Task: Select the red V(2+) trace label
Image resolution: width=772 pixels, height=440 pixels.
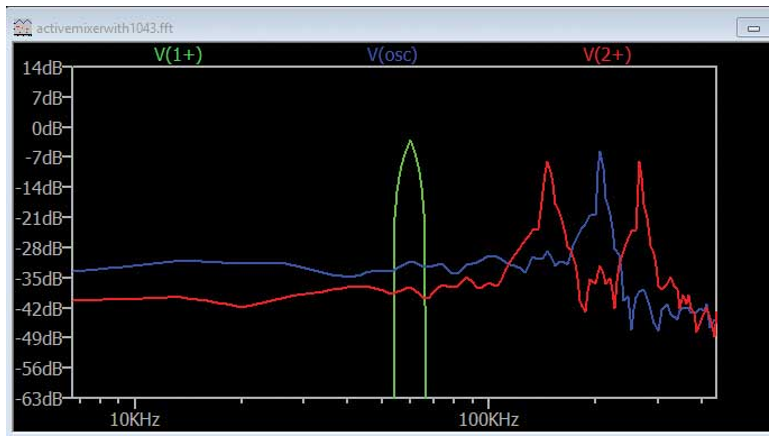Action: point(607,55)
